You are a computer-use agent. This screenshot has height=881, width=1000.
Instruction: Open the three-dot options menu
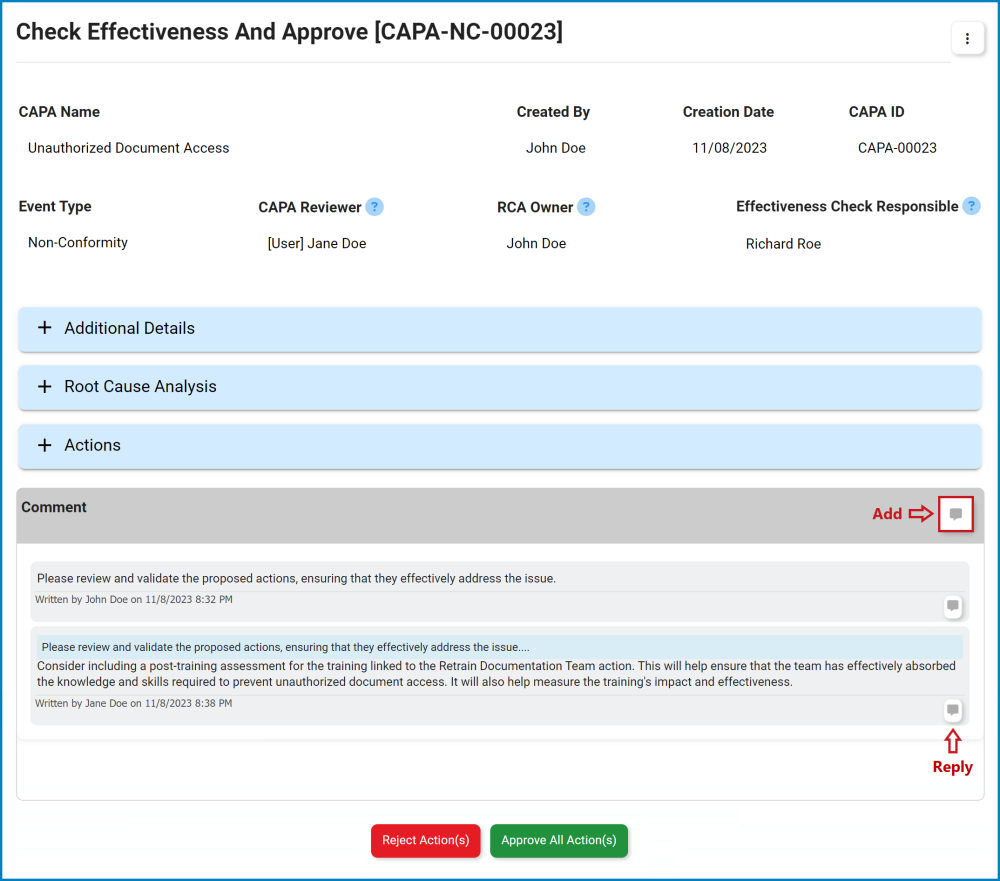(967, 38)
